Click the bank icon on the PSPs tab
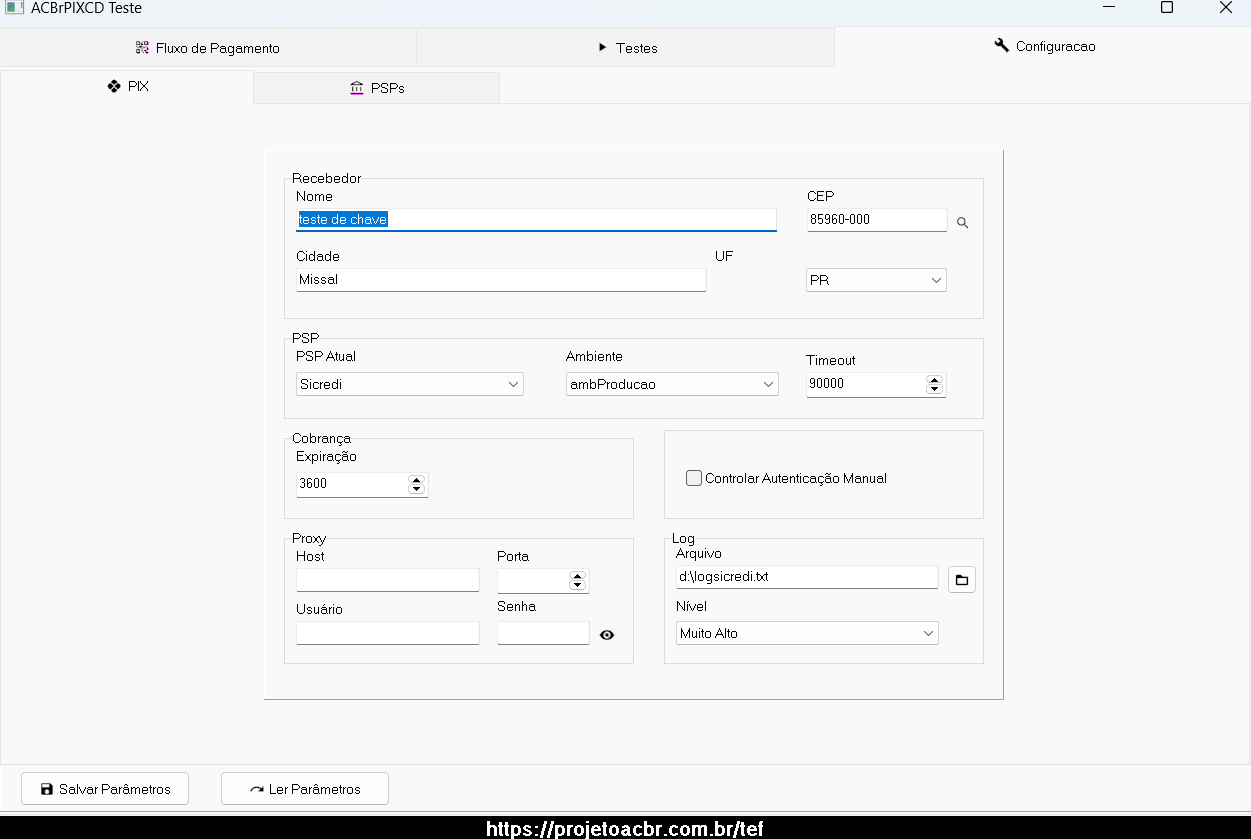1251x839 pixels. coord(357,88)
